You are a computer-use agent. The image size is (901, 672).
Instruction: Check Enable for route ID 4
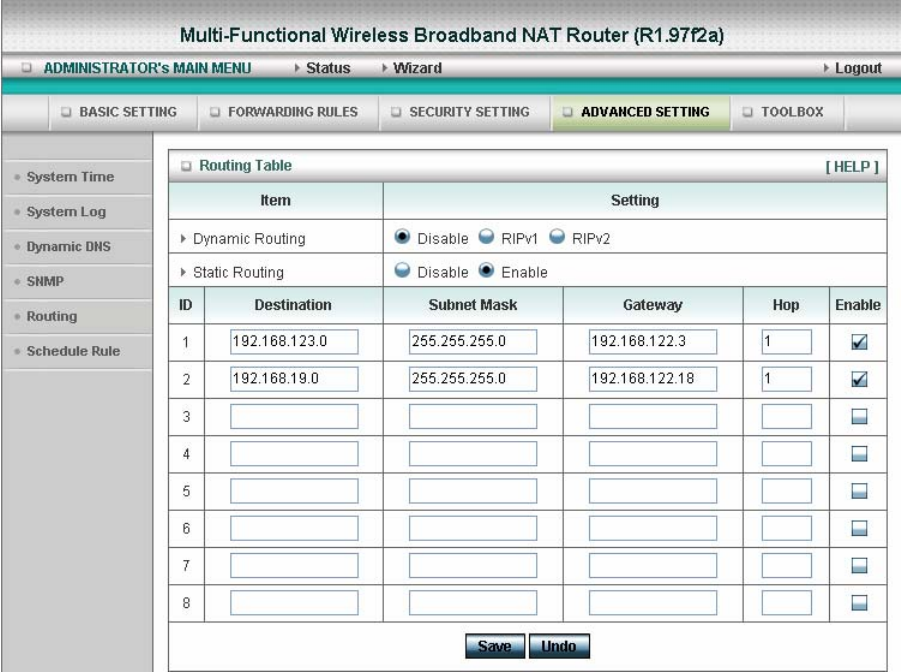point(859,454)
